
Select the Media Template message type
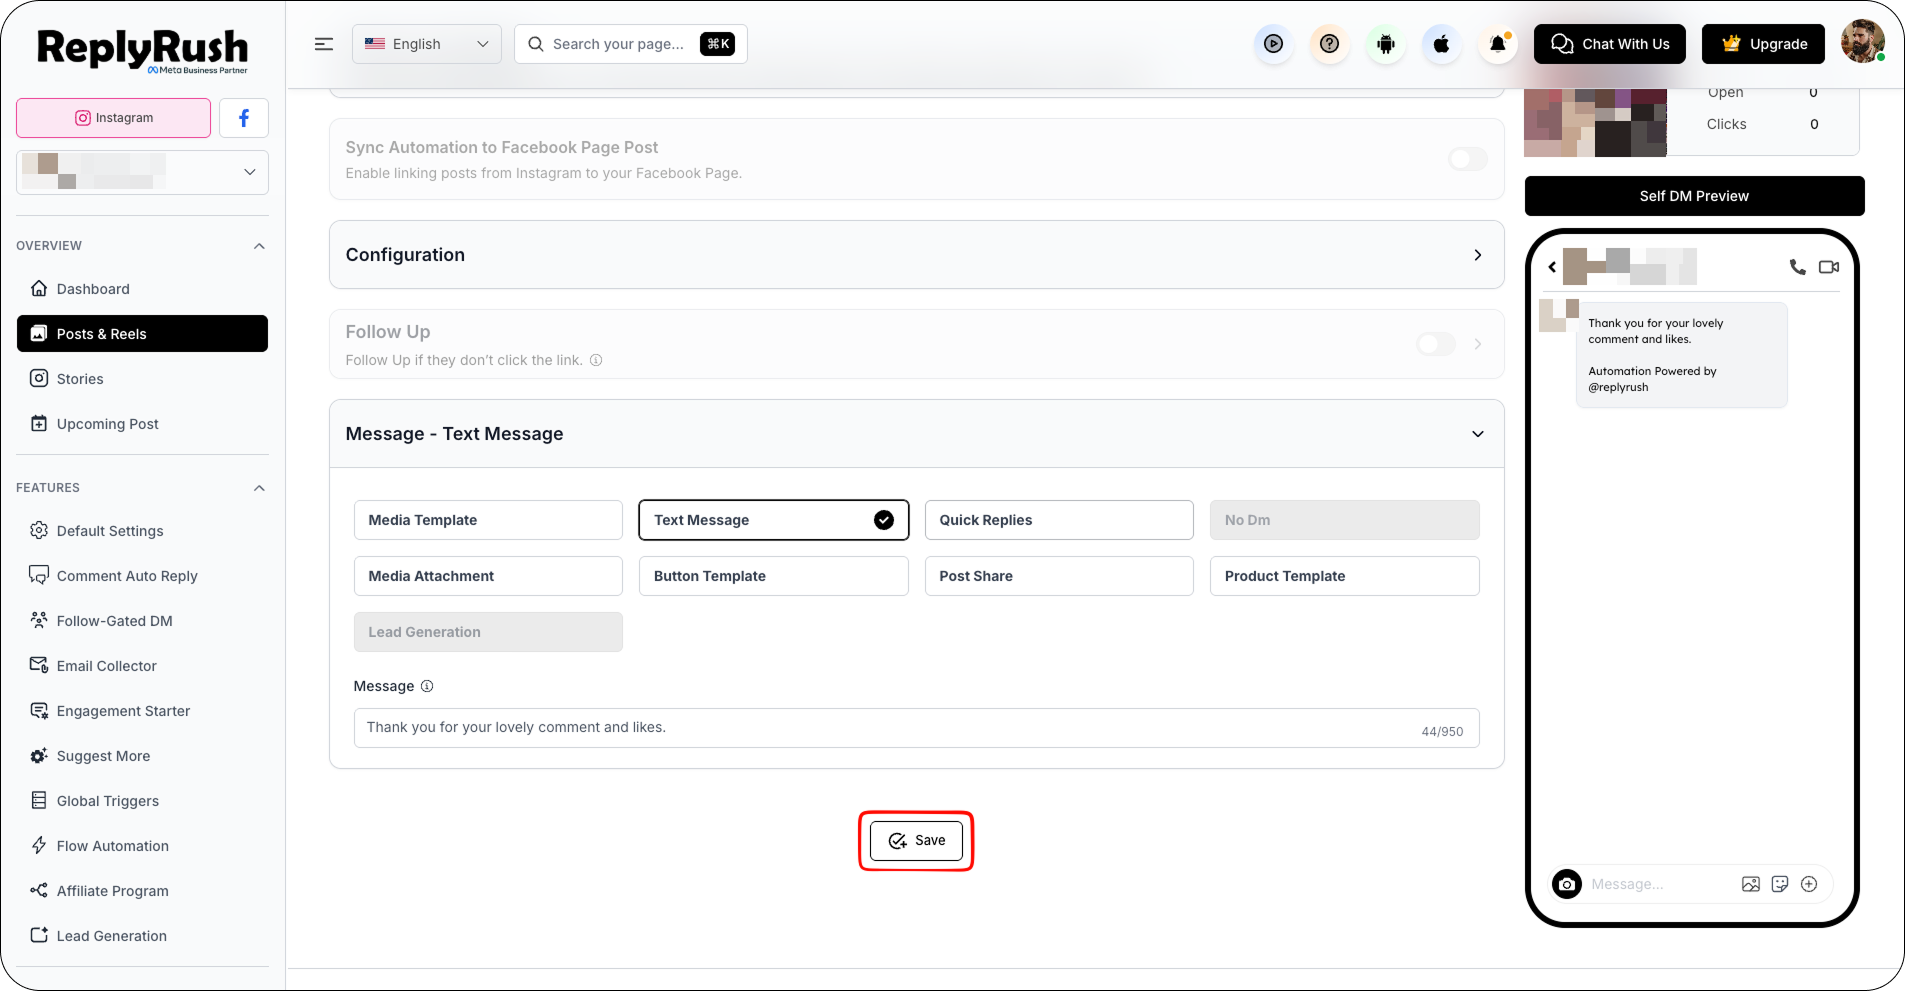[x=488, y=520]
